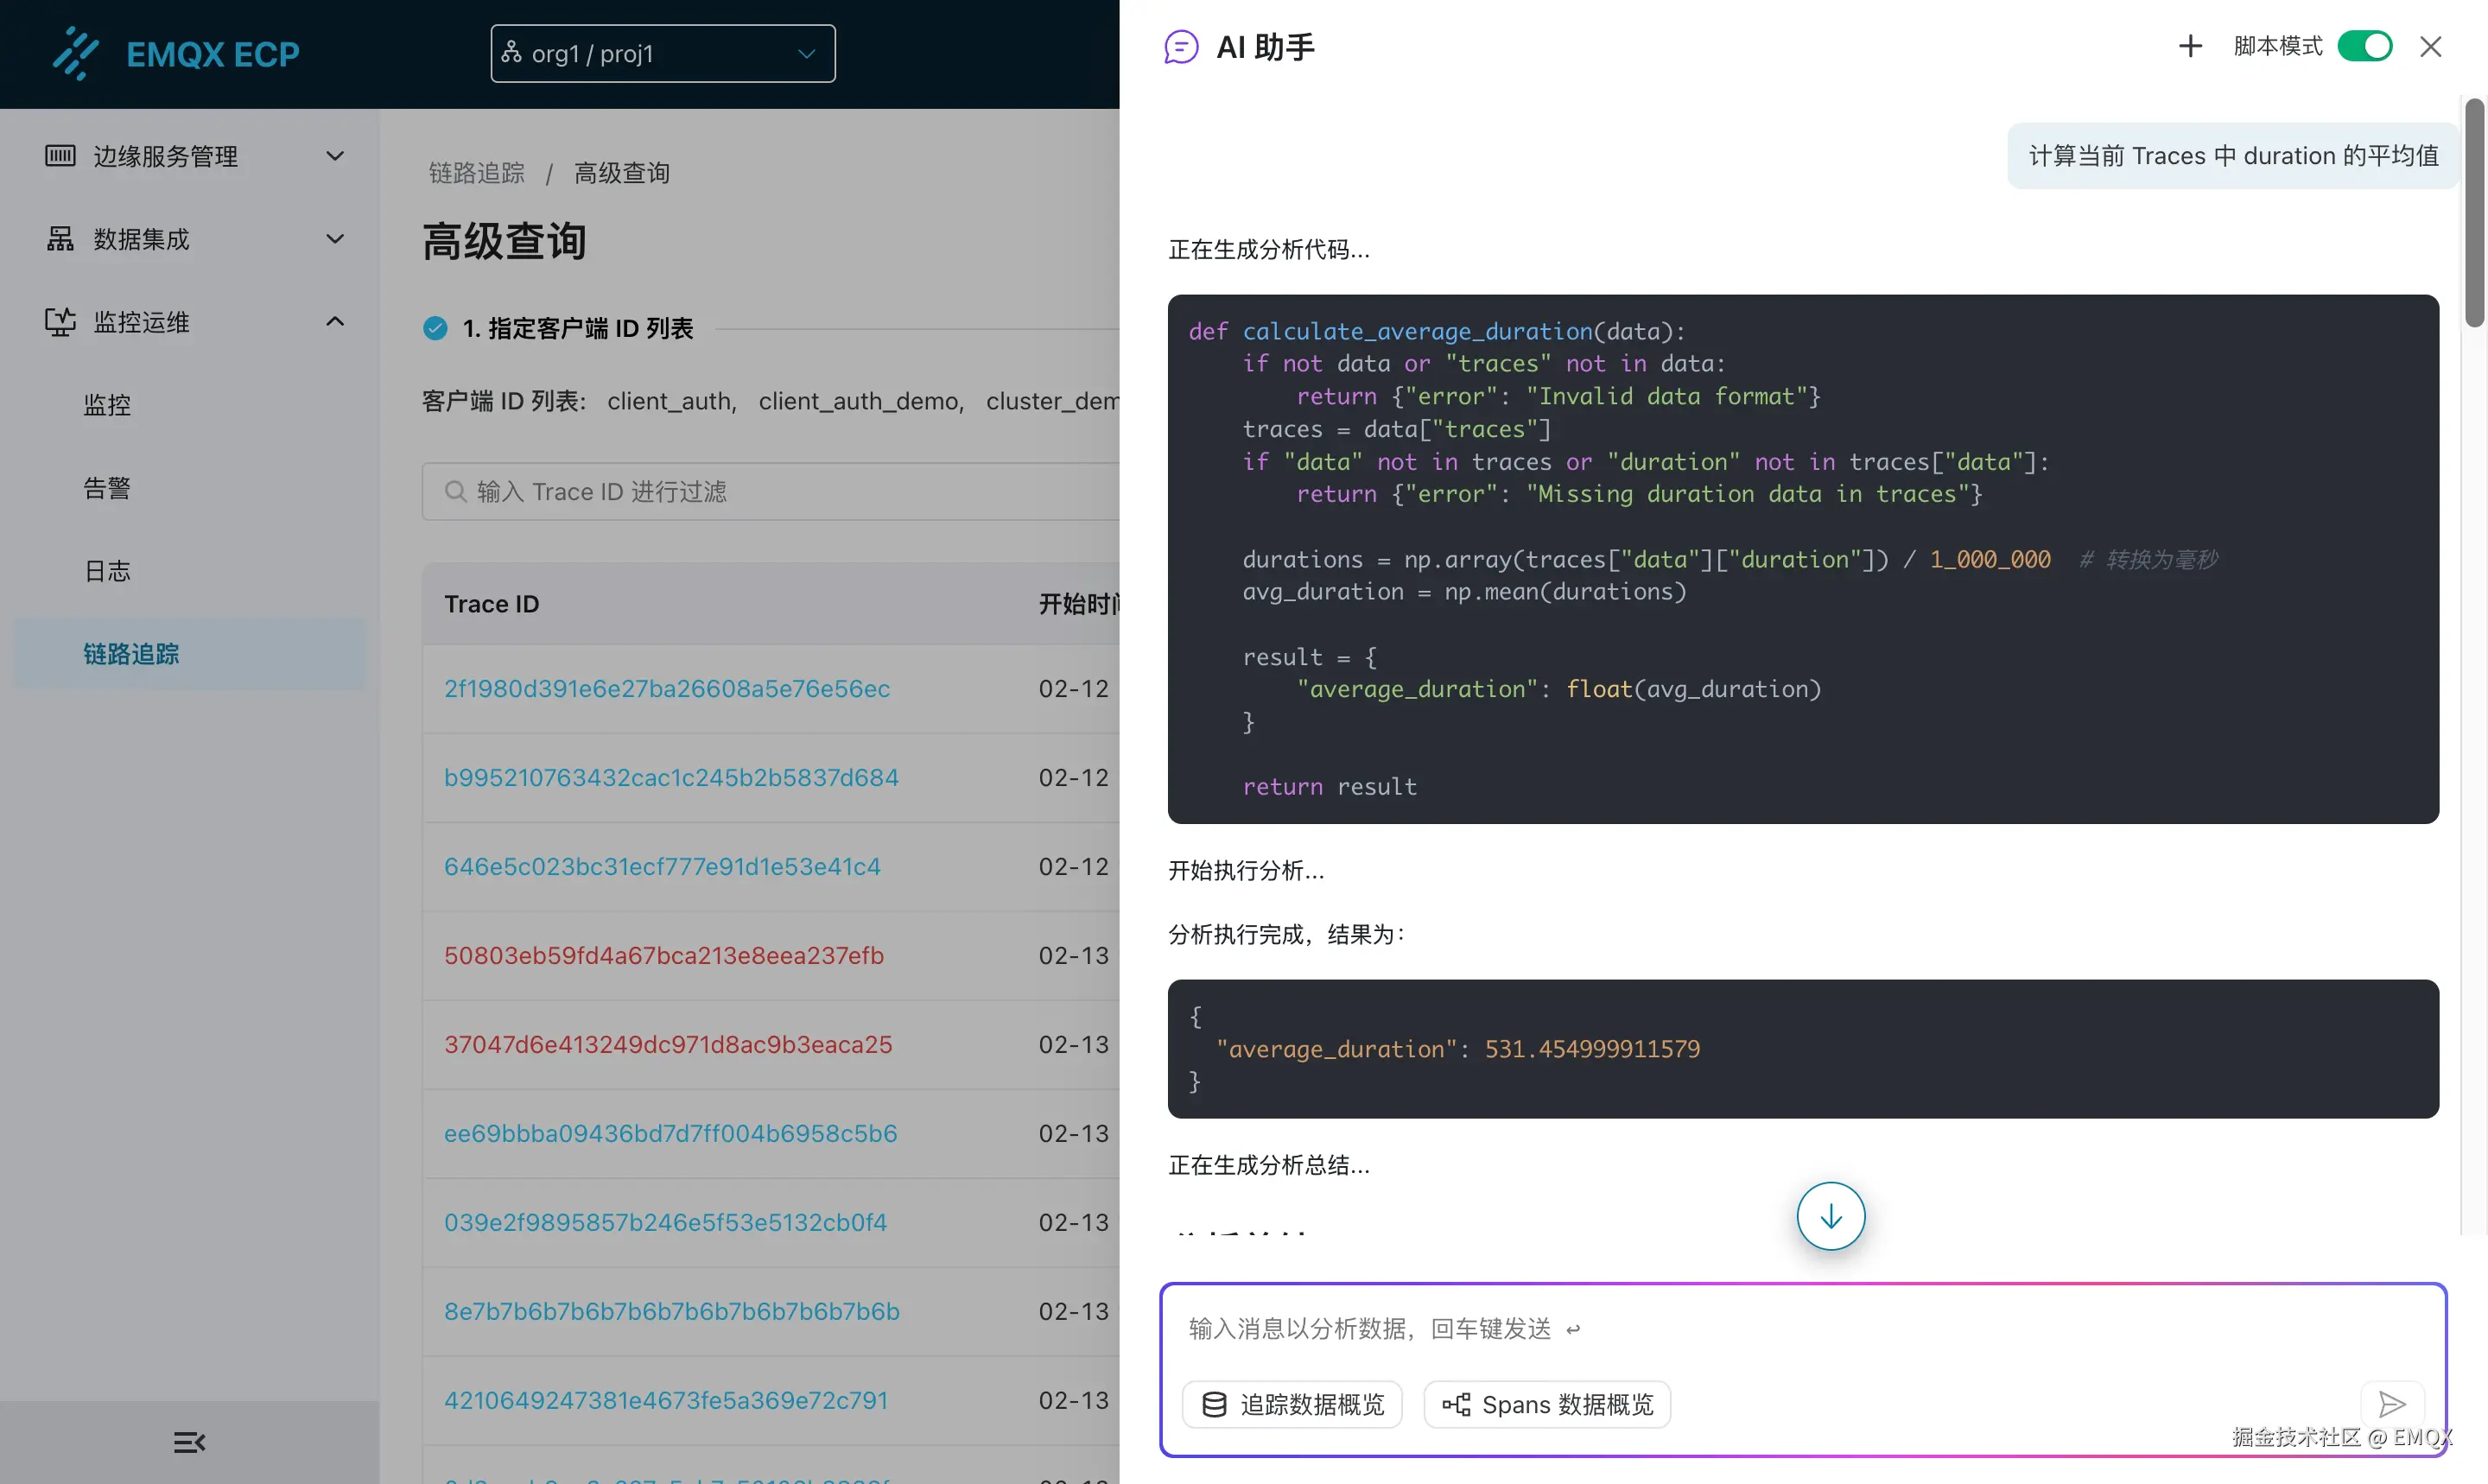Open trace 2f1980d391e6e27ba26608a5e76e56ec
This screenshot has height=1484, width=2488.
click(667, 689)
